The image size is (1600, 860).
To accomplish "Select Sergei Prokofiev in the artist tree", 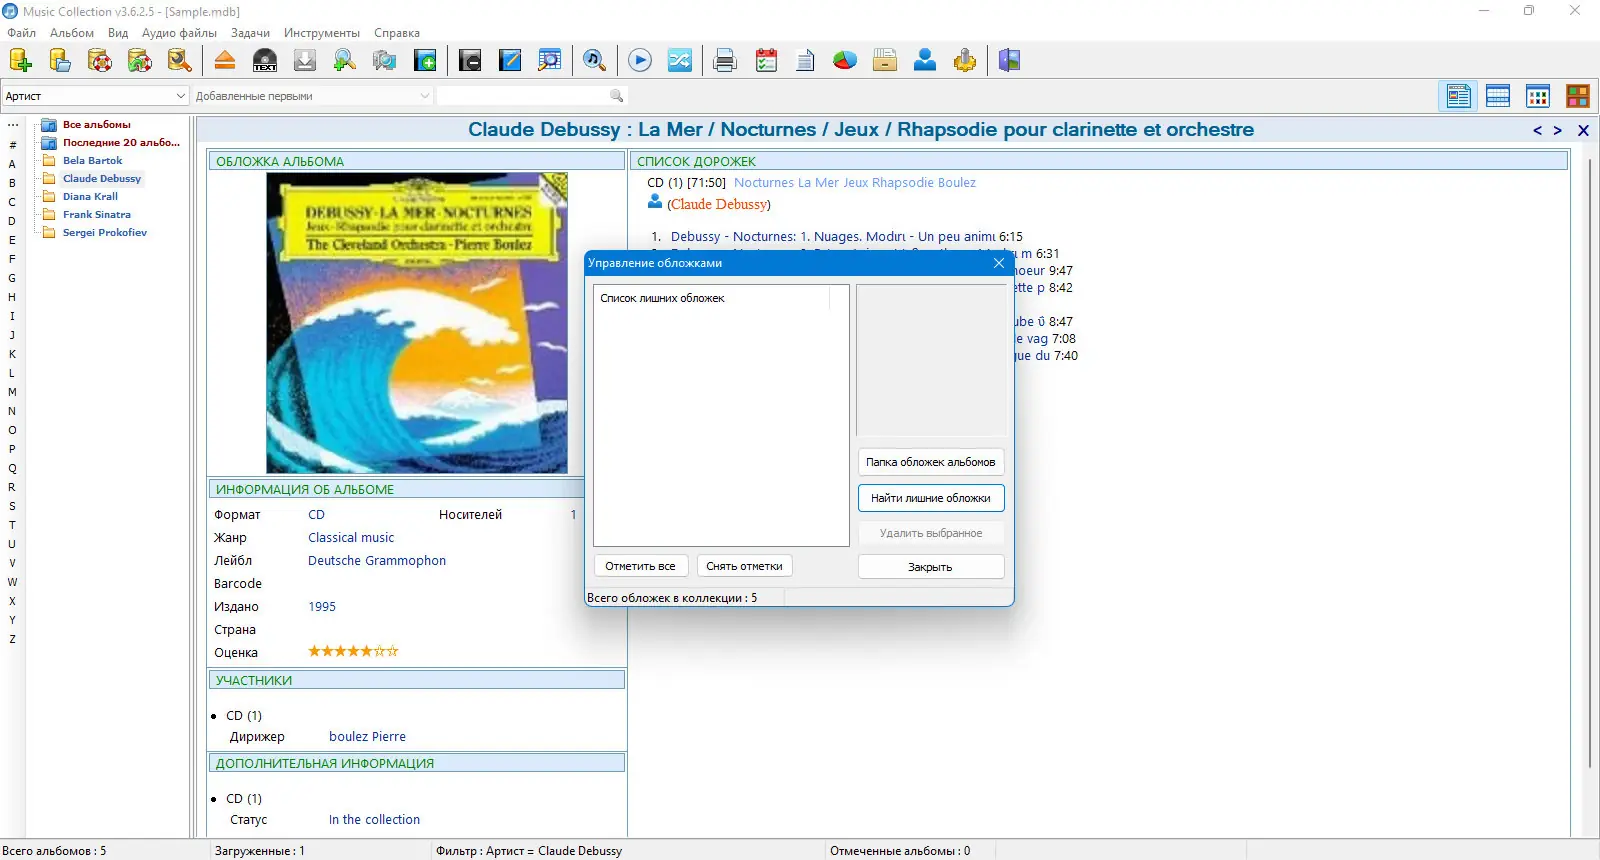I will 104,233.
